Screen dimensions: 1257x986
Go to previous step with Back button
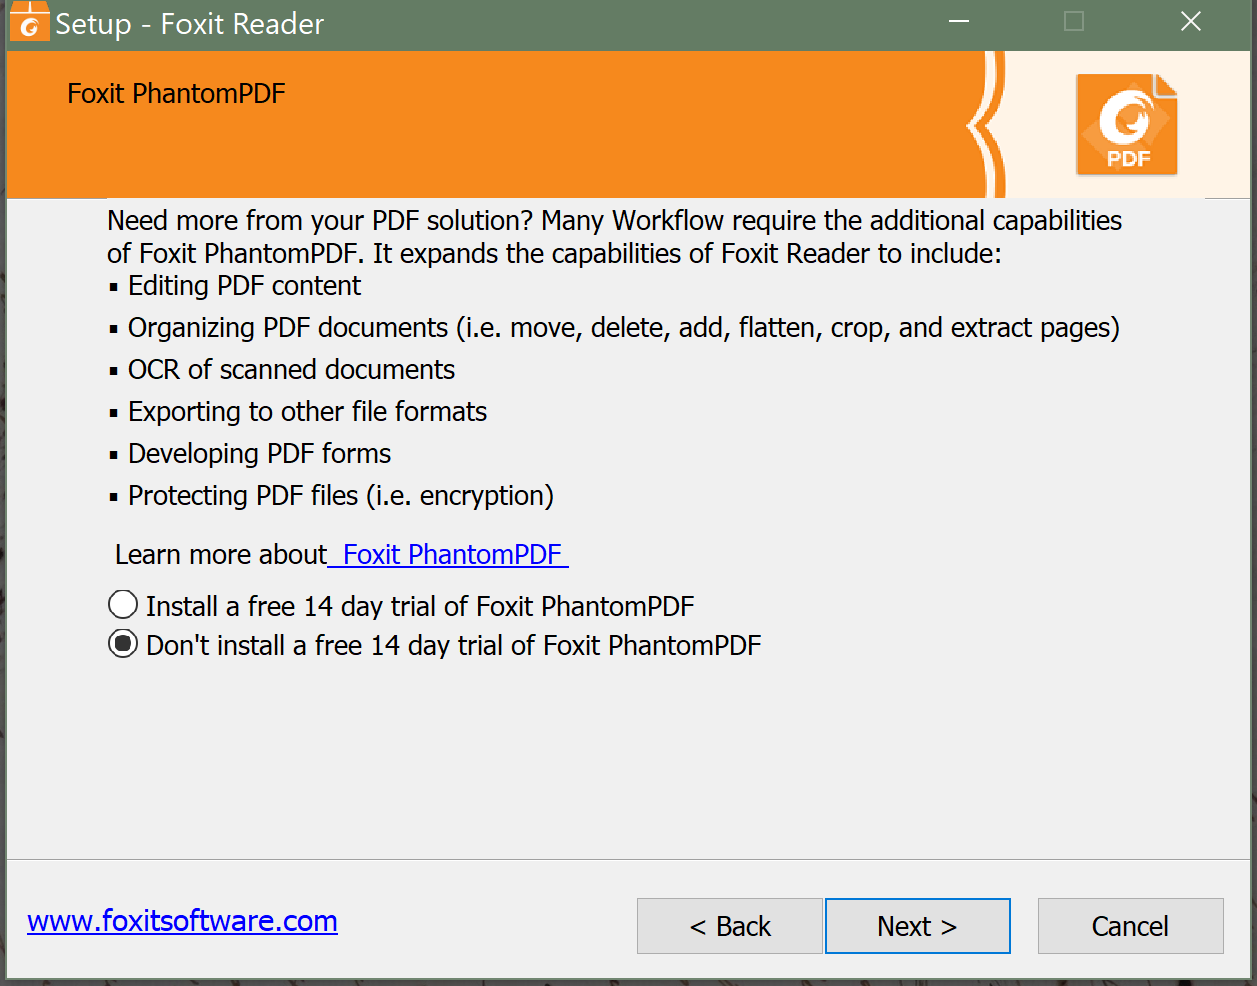tap(730, 926)
